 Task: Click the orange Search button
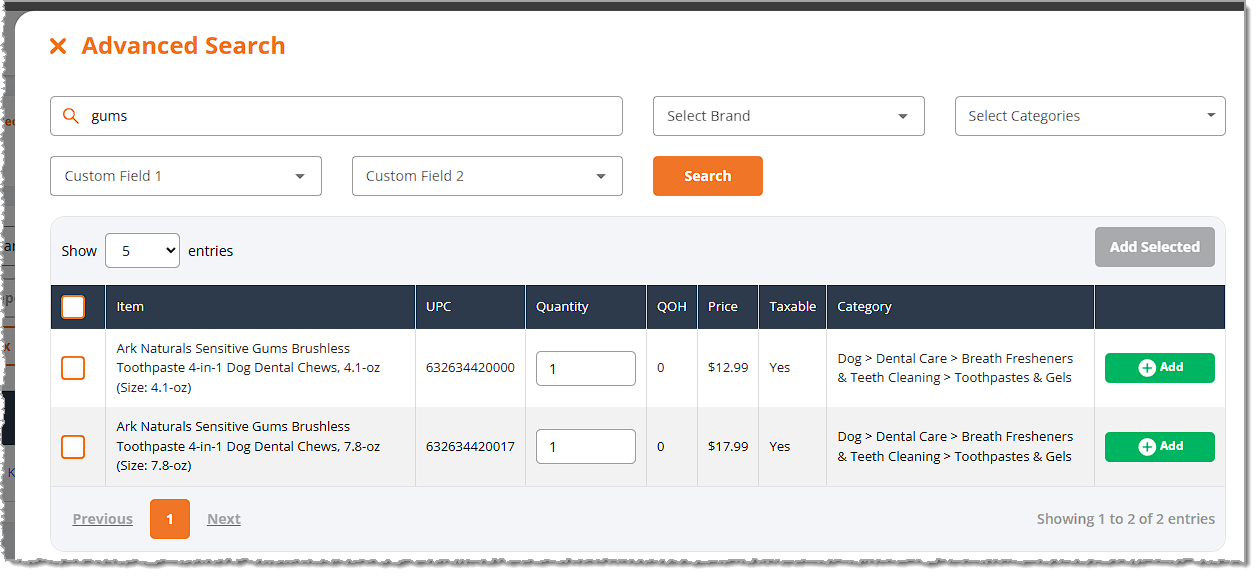(x=708, y=176)
